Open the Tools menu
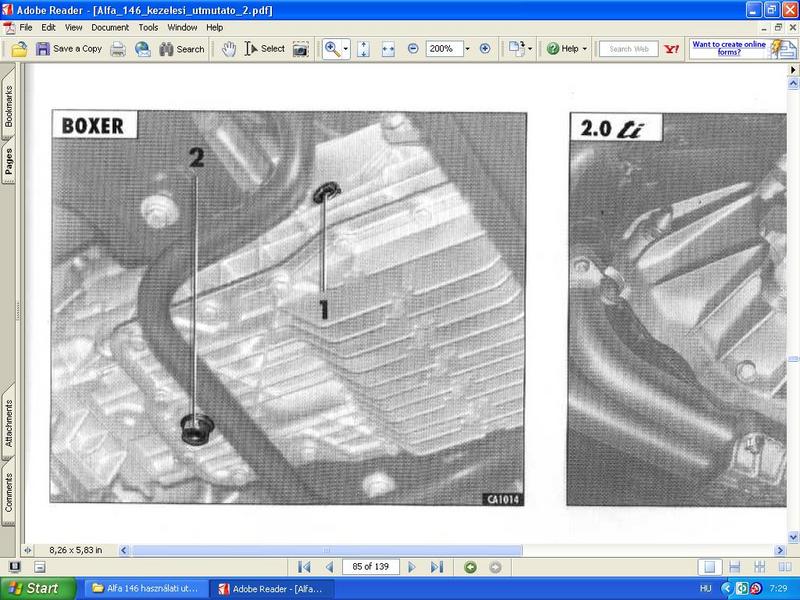800x600 pixels. (148, 28)
